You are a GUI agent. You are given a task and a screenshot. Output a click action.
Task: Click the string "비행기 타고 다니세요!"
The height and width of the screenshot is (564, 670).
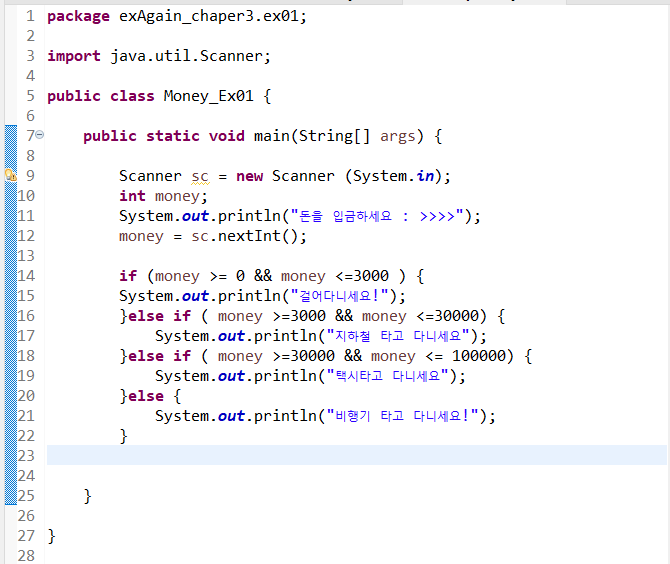(403, 416)
